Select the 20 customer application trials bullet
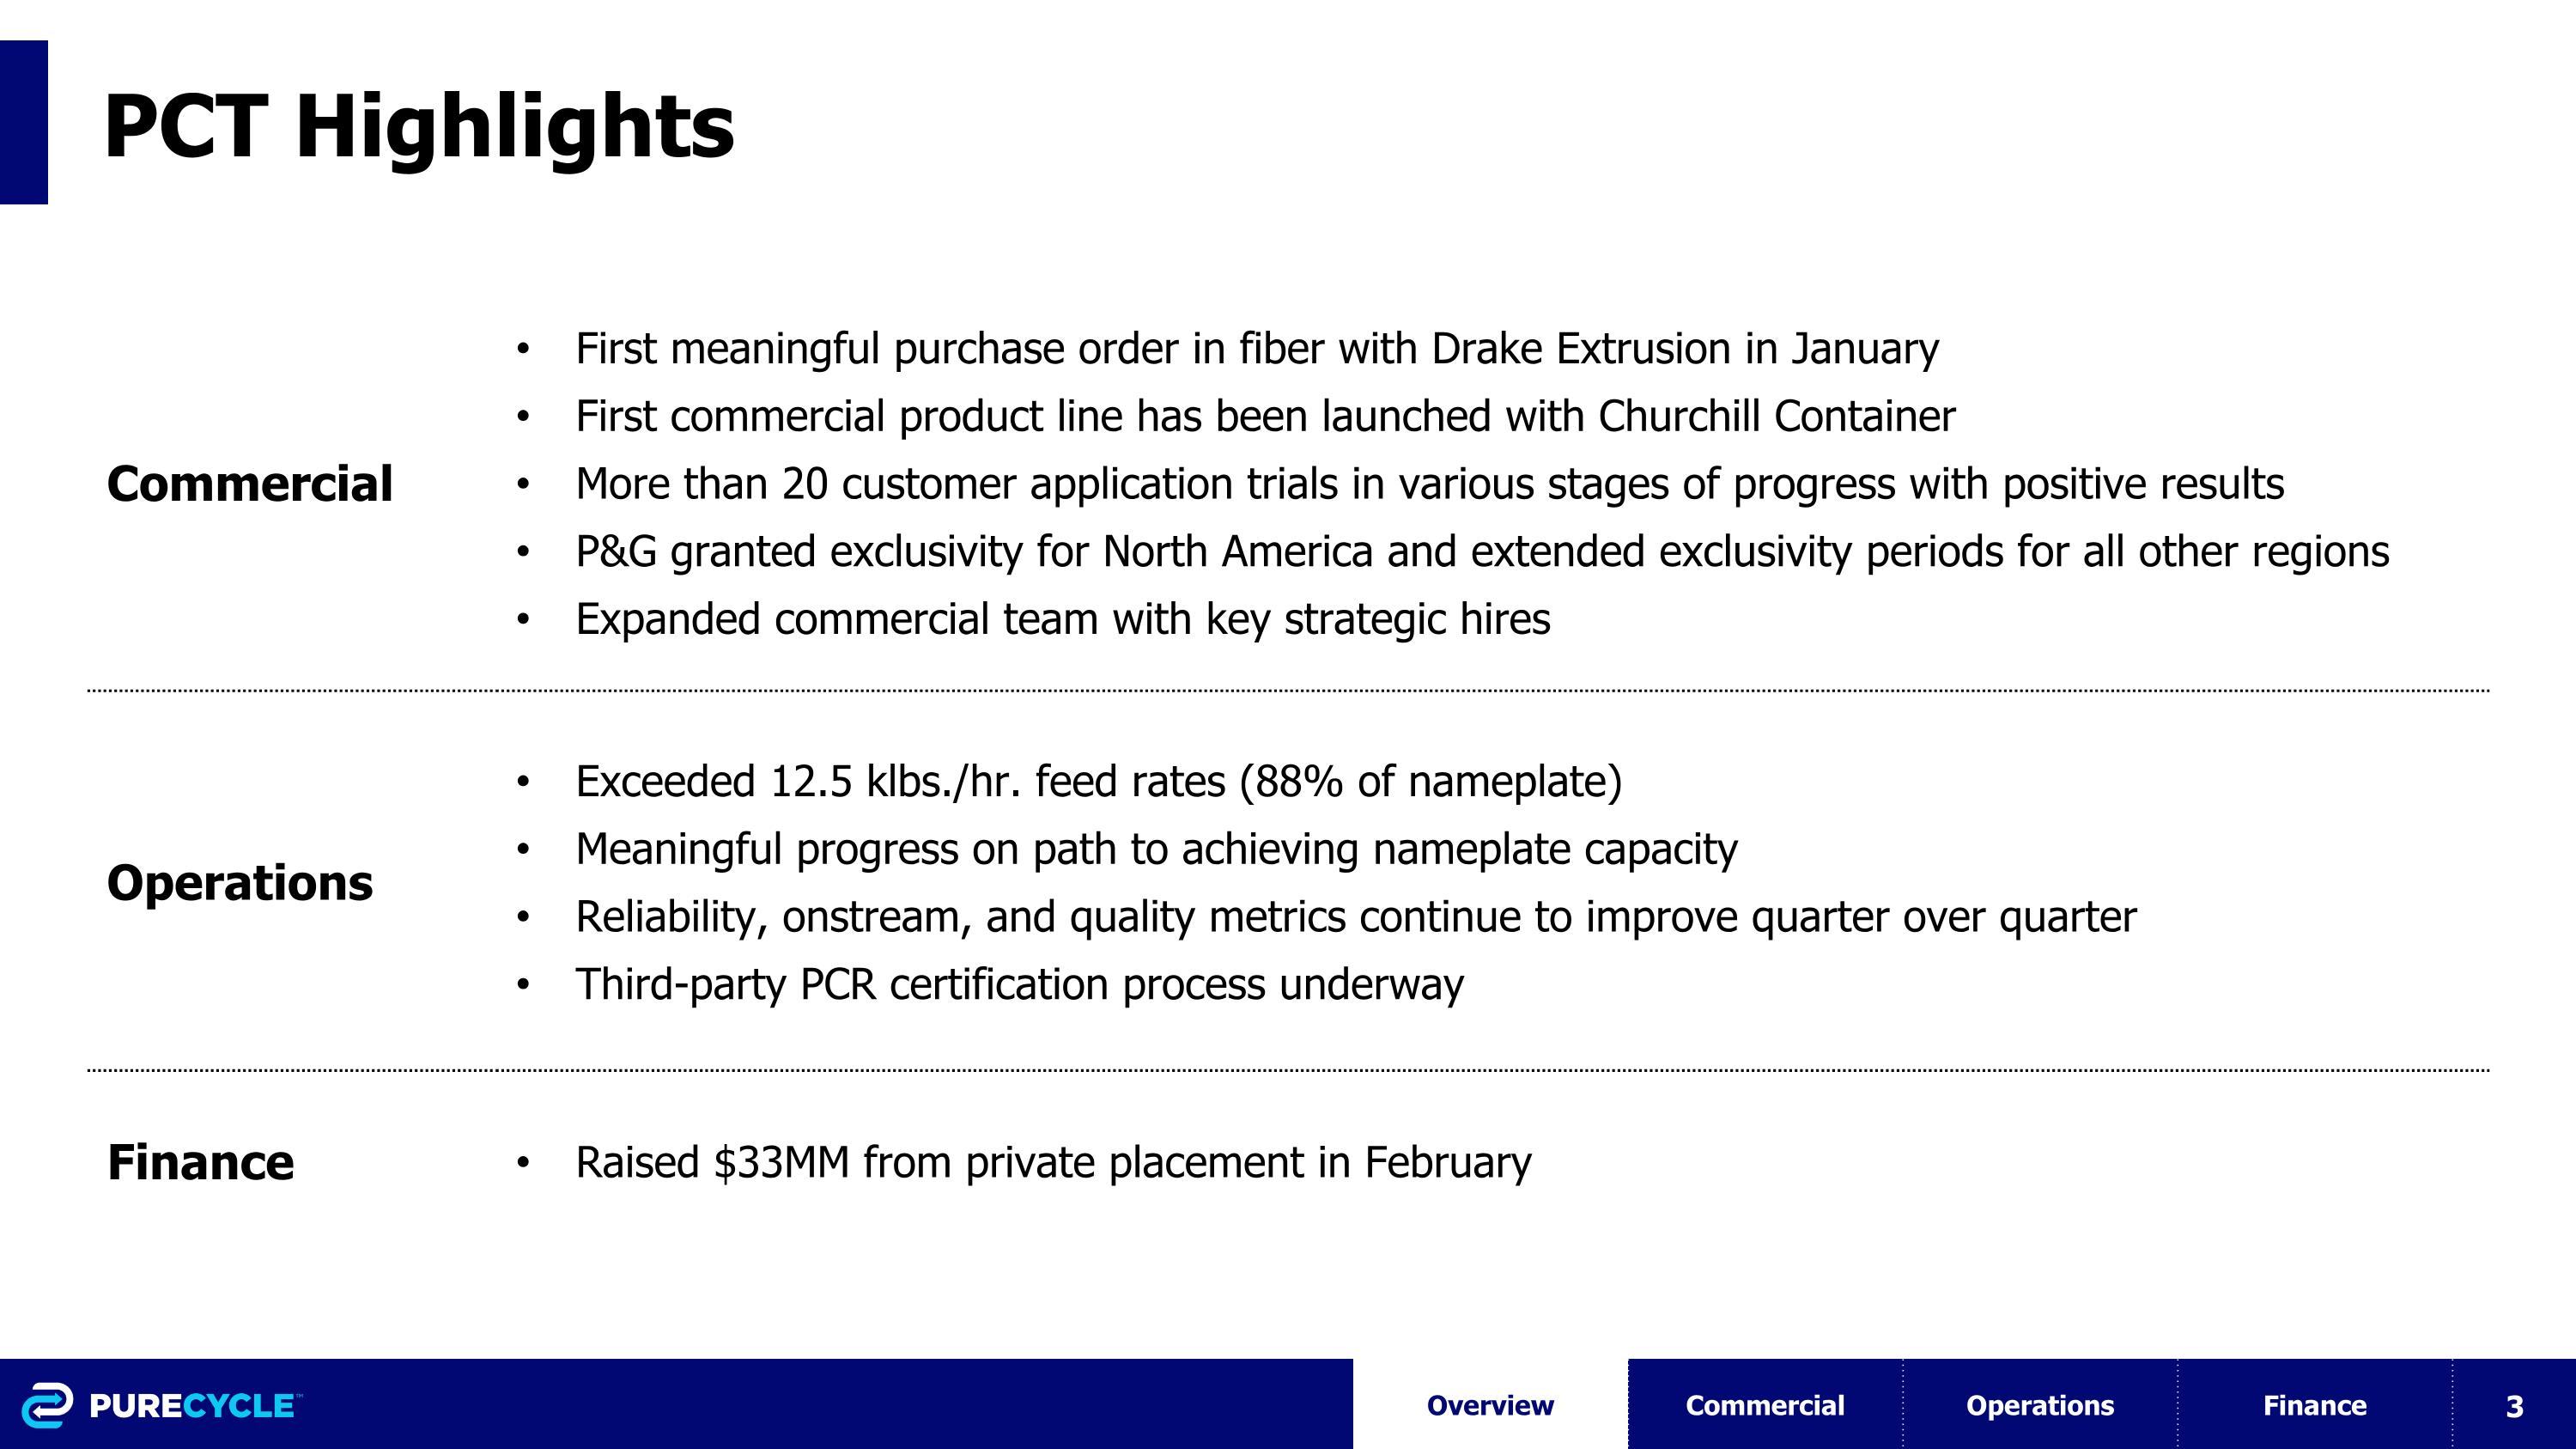Viewport: 2576px width, 1449px height. 1429,484
